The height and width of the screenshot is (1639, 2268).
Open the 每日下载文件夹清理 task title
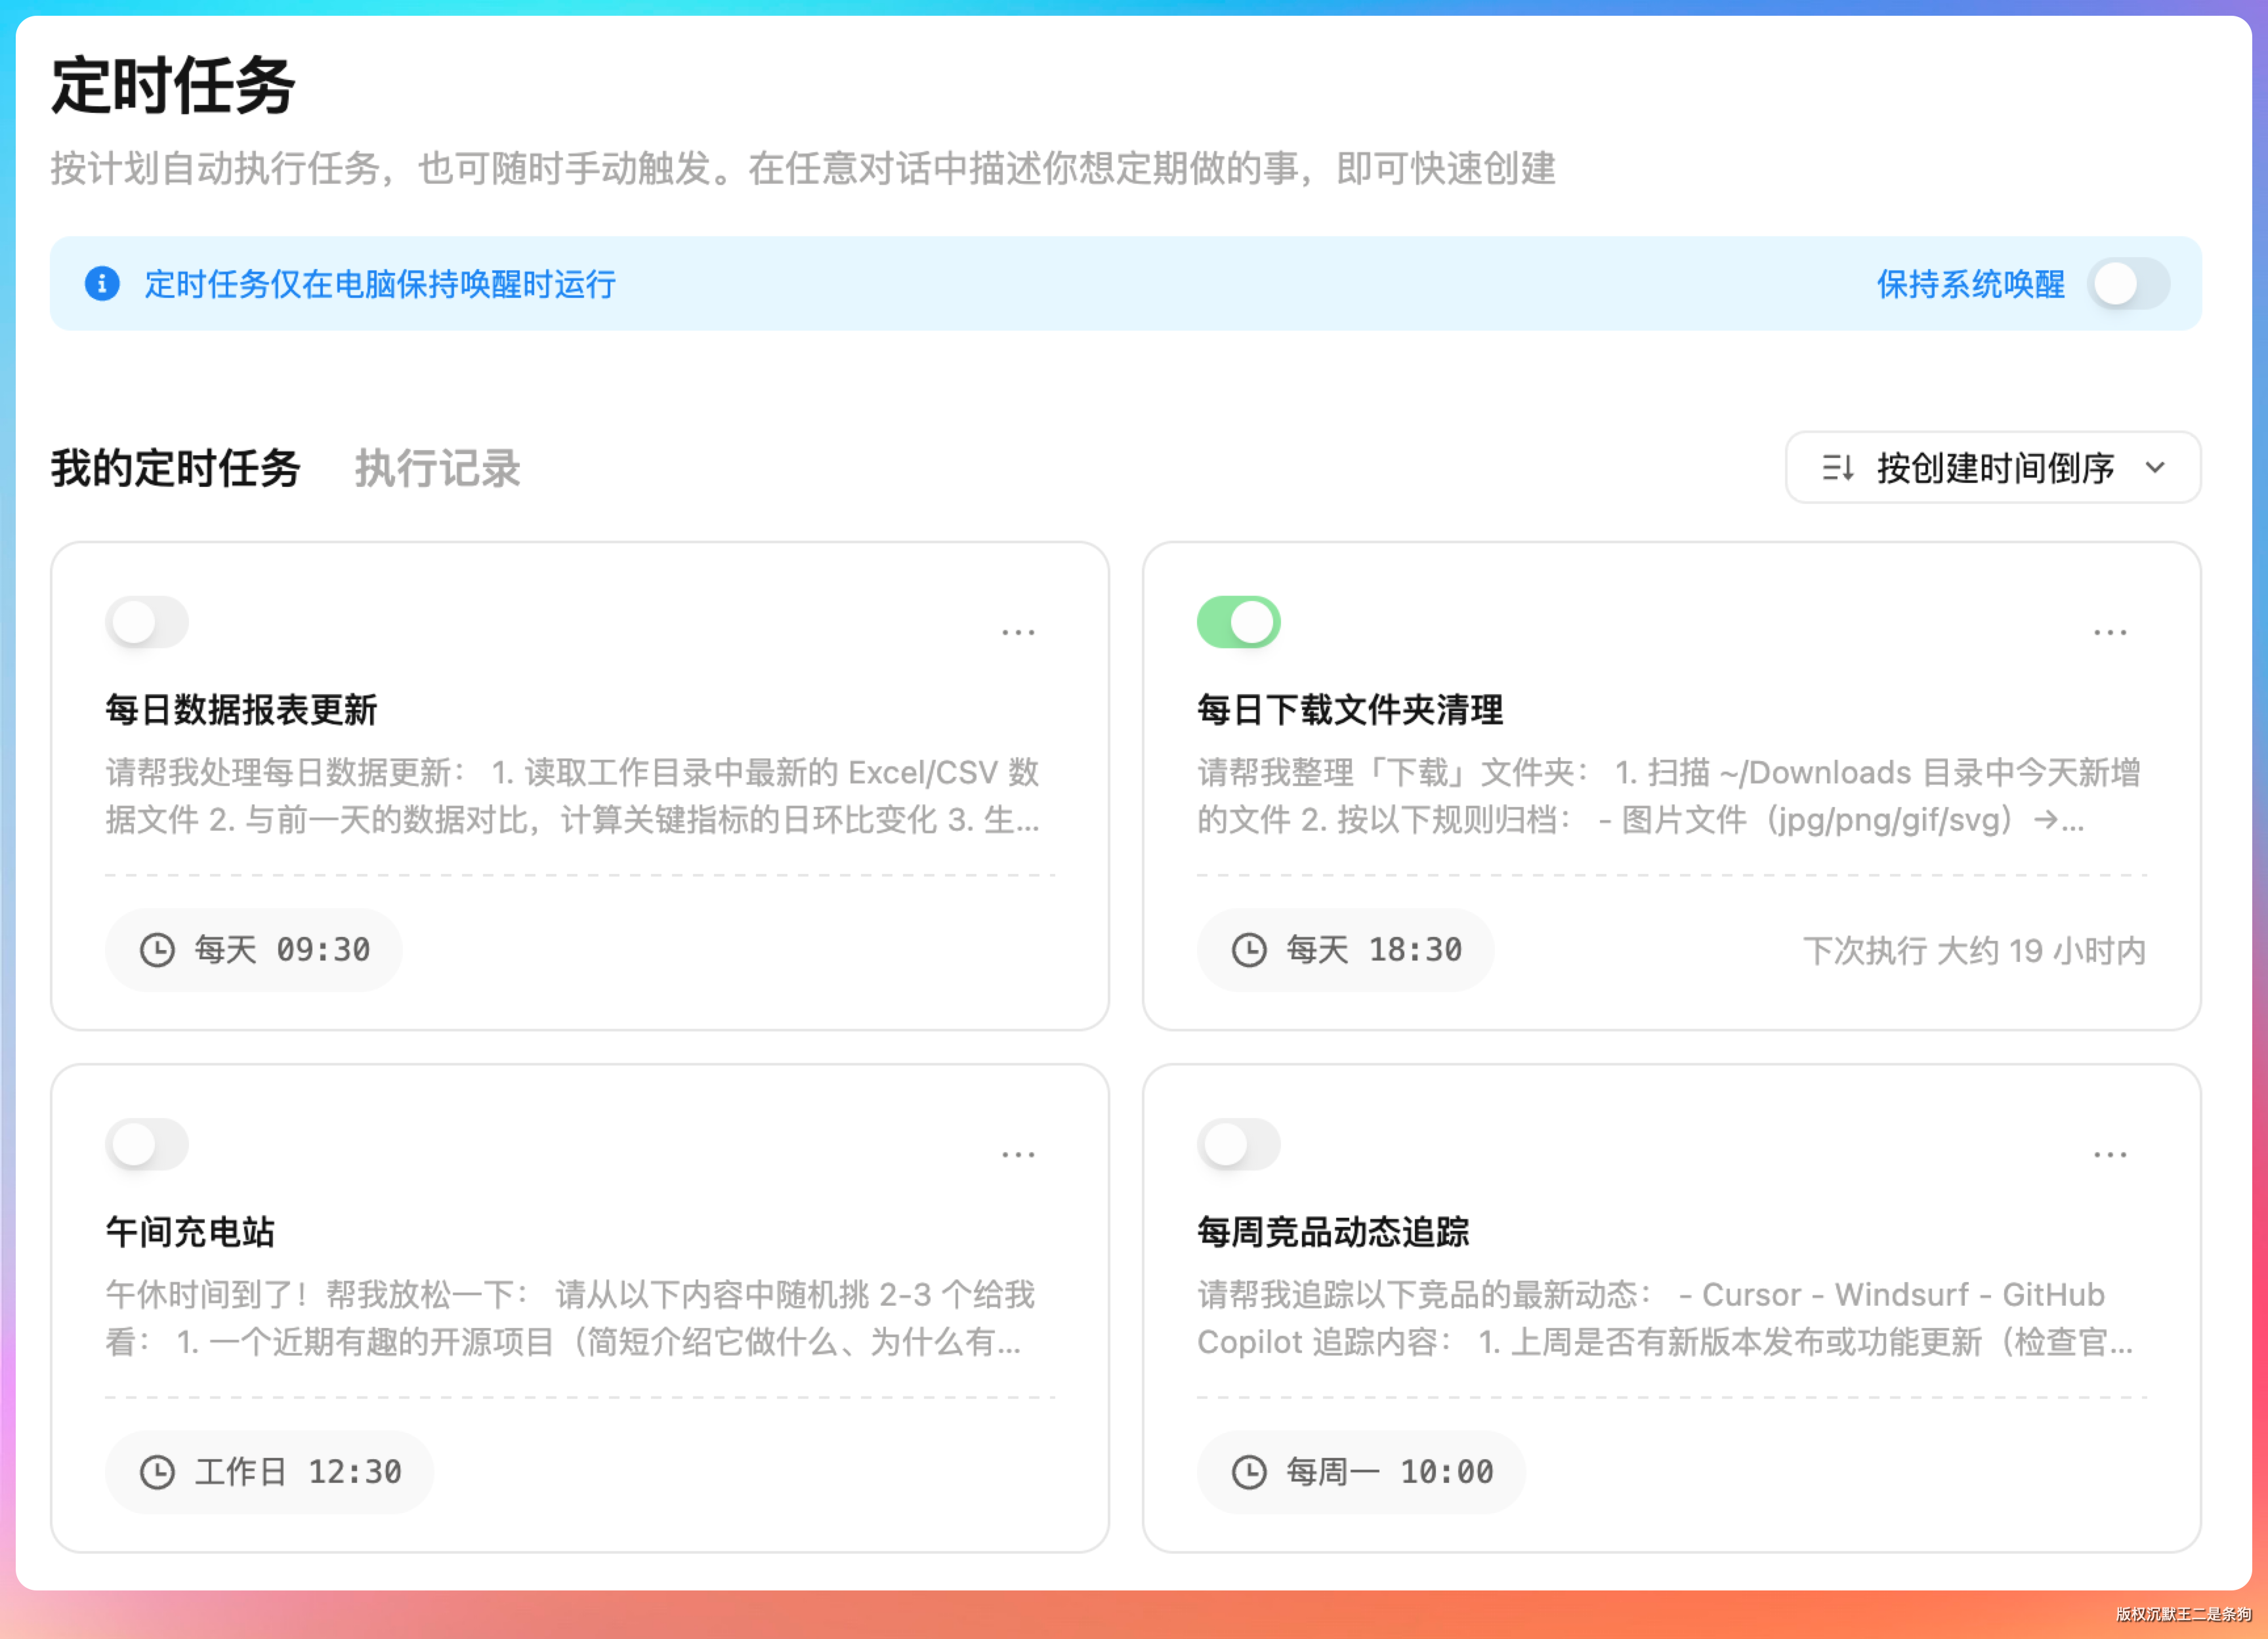[x=1350, y=710]
